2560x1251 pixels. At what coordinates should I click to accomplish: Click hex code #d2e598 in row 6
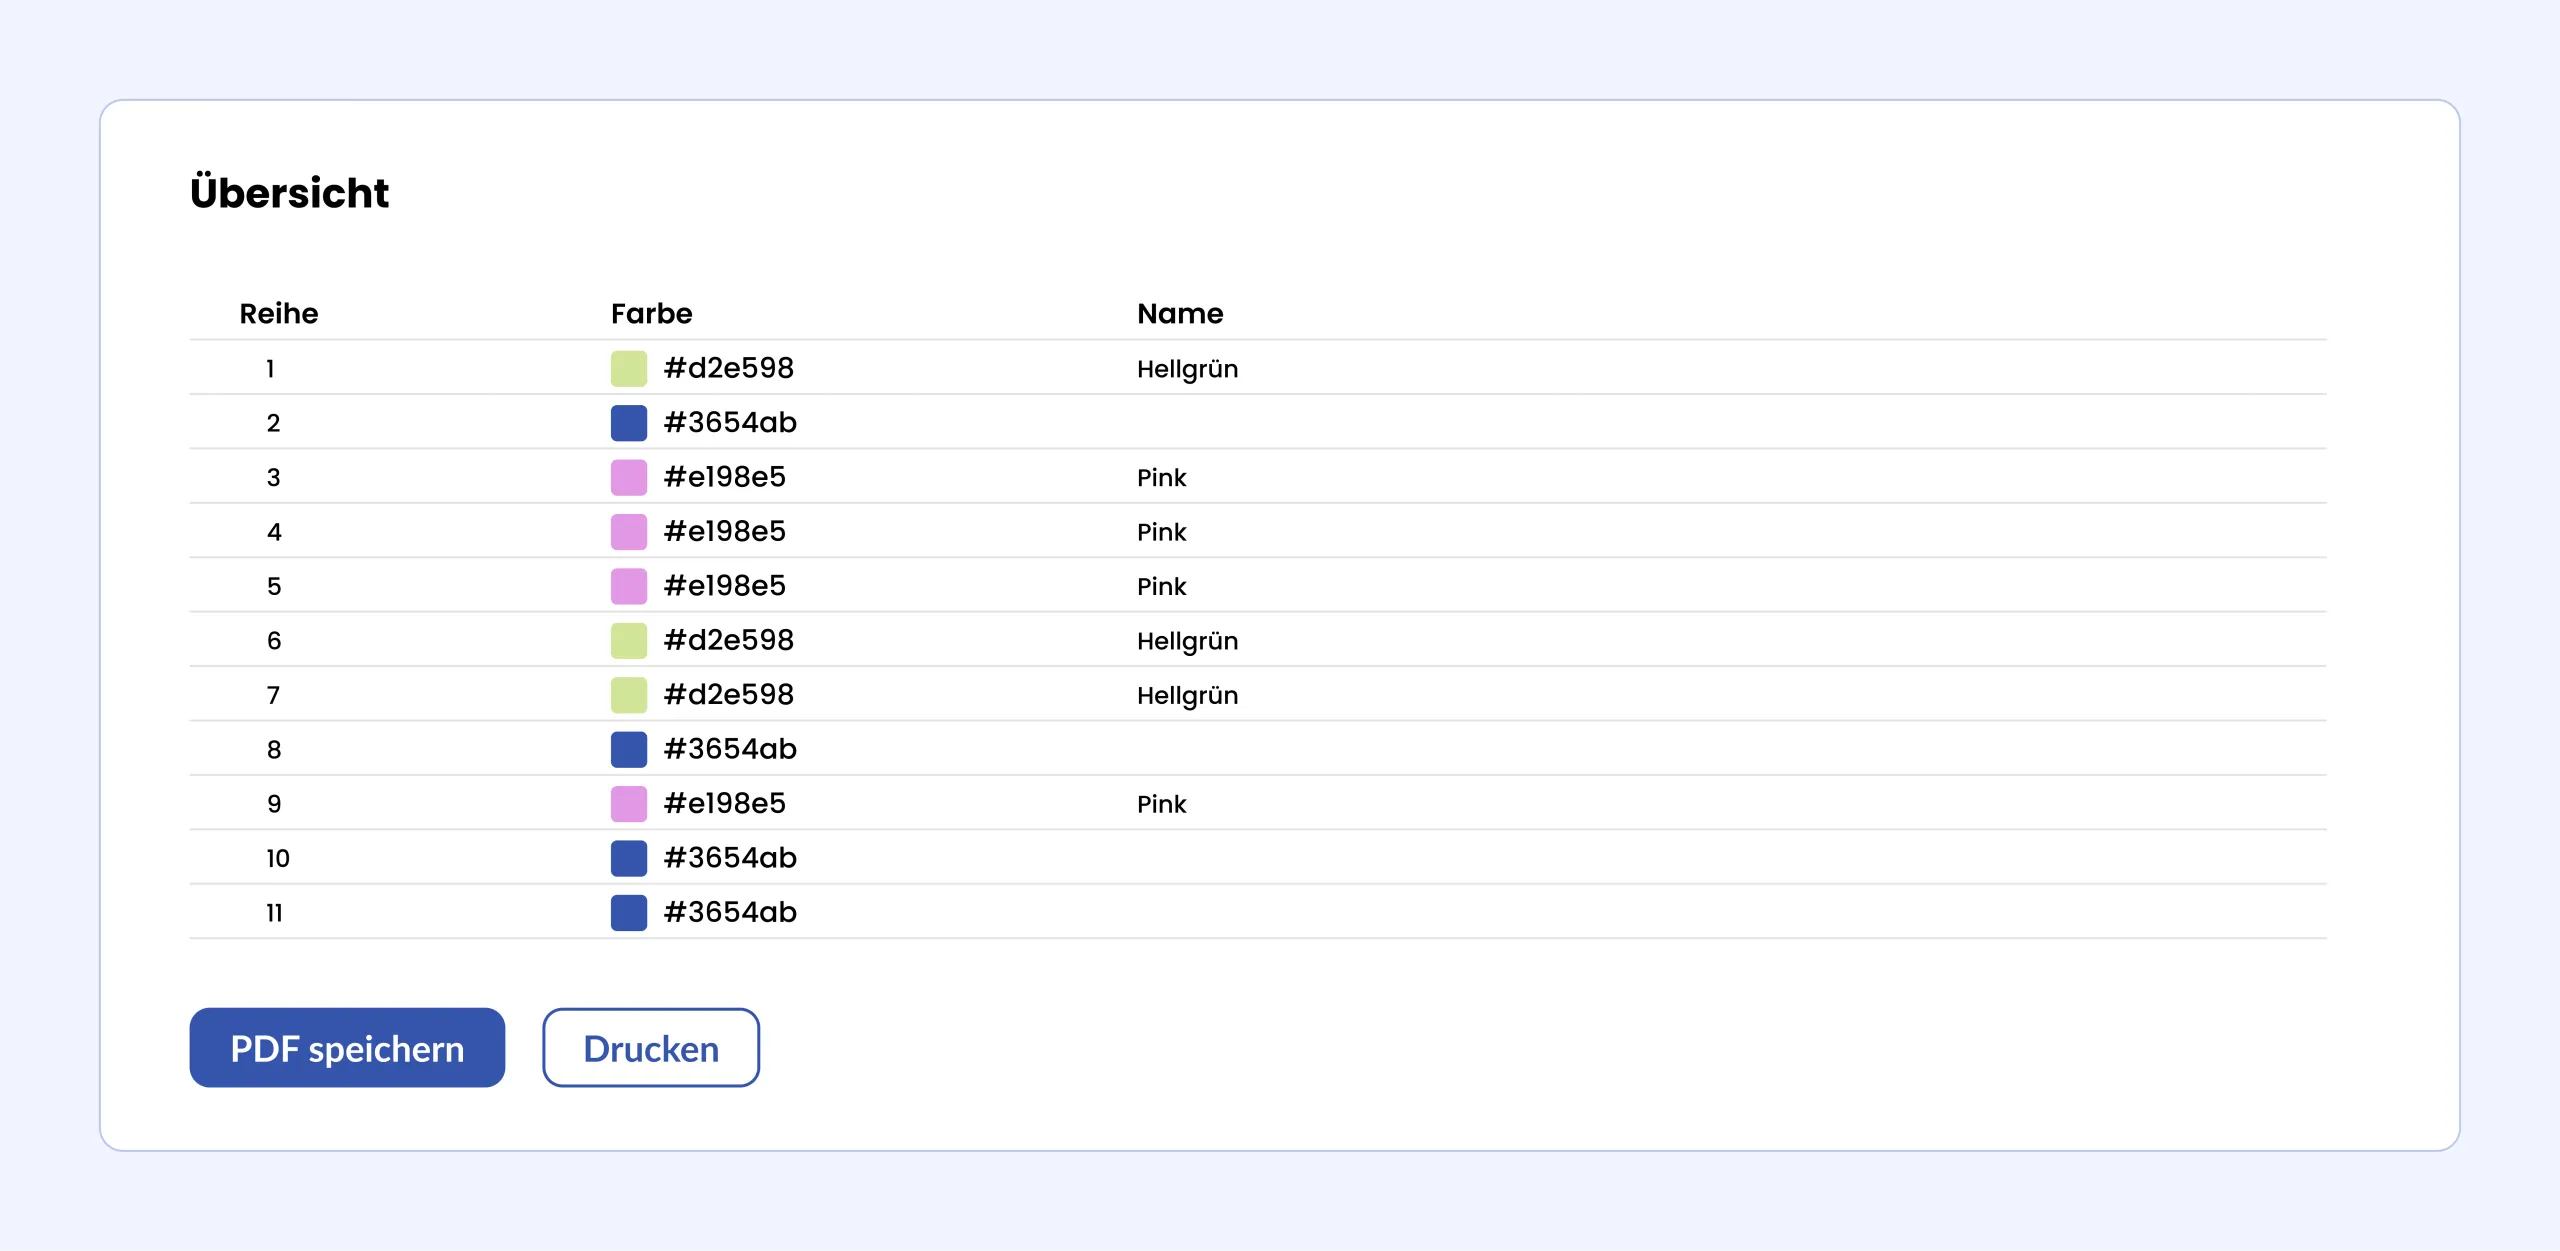[729, 640]
